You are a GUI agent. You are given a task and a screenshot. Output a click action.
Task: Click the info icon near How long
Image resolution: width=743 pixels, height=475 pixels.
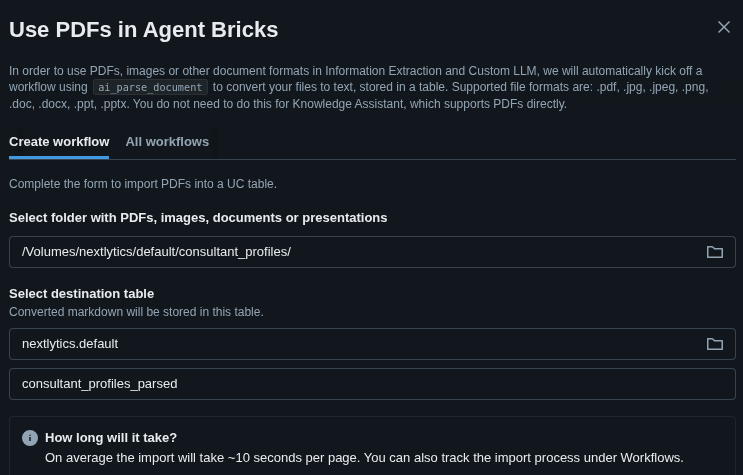(30, 438)
